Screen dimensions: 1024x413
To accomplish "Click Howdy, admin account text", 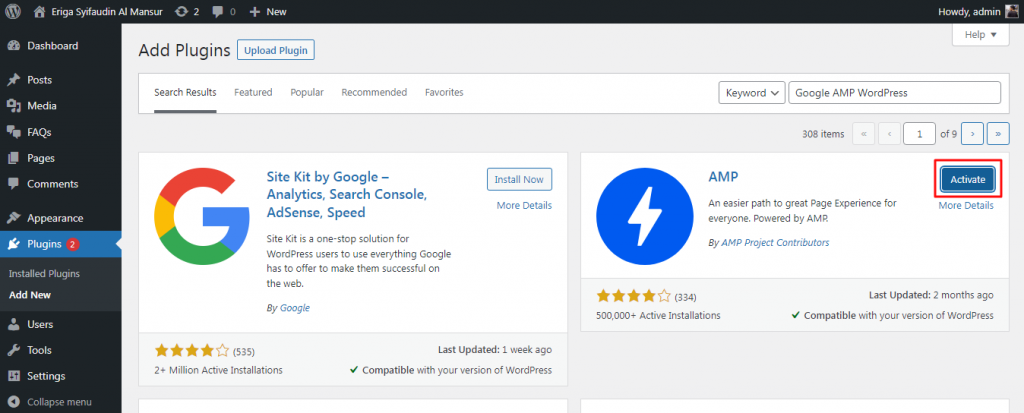I will pos(968,11).
